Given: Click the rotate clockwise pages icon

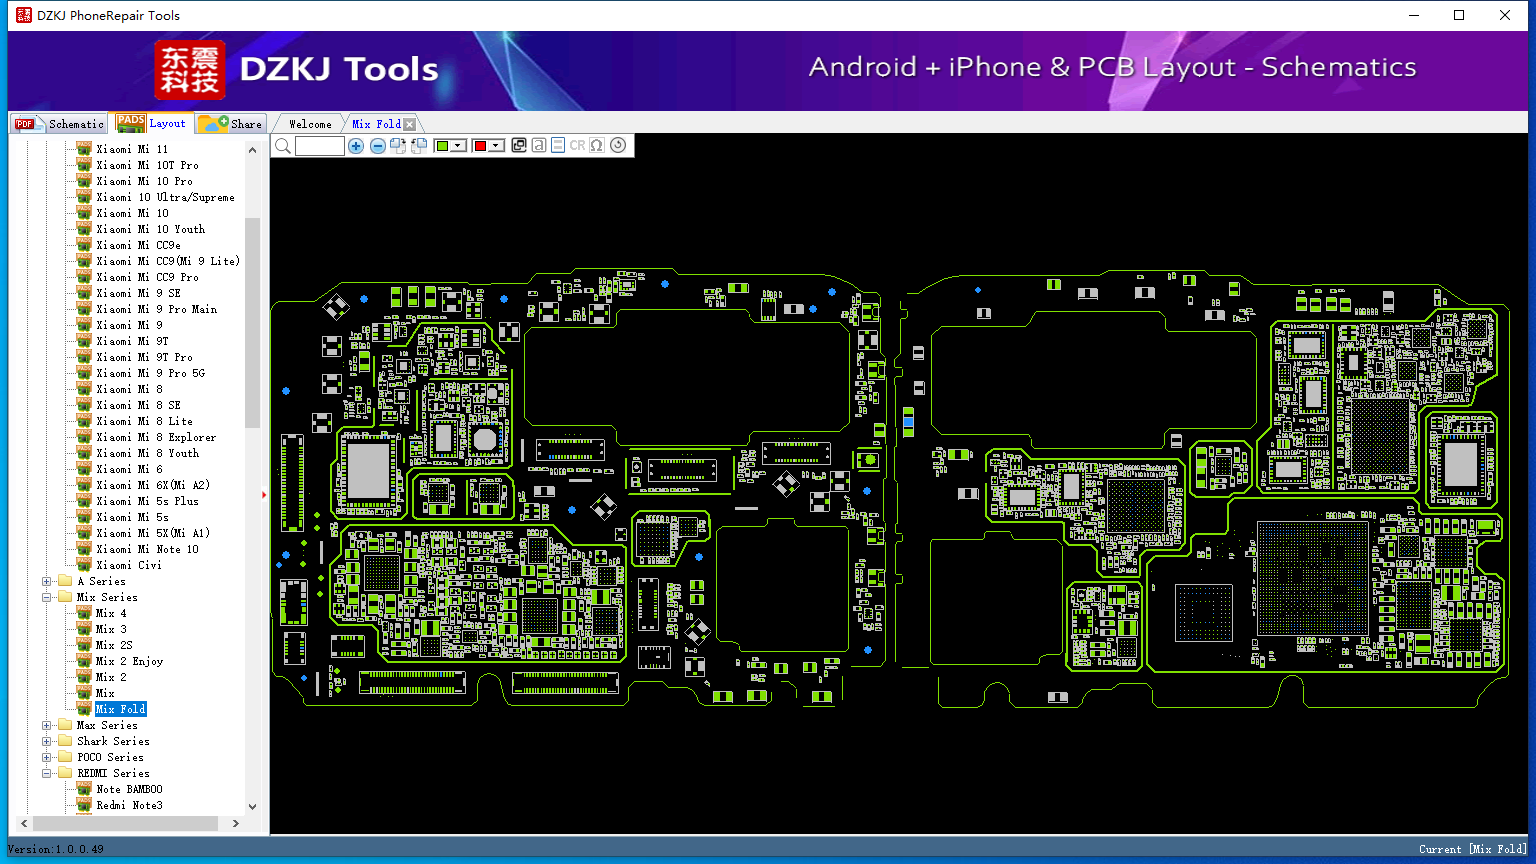Looking at the screenshot, I should (398, 146).
